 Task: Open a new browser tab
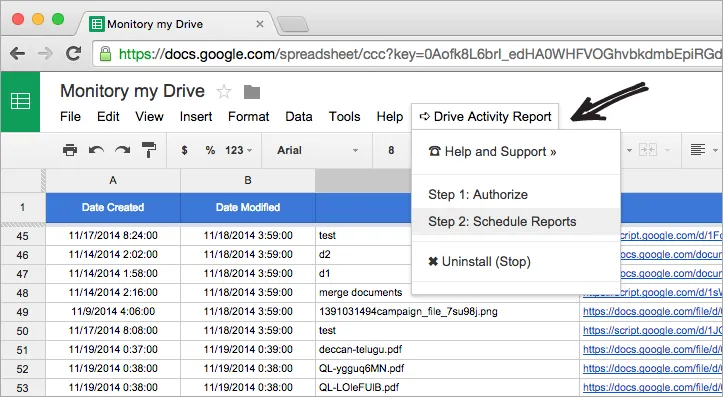click(x=293, y=24)
